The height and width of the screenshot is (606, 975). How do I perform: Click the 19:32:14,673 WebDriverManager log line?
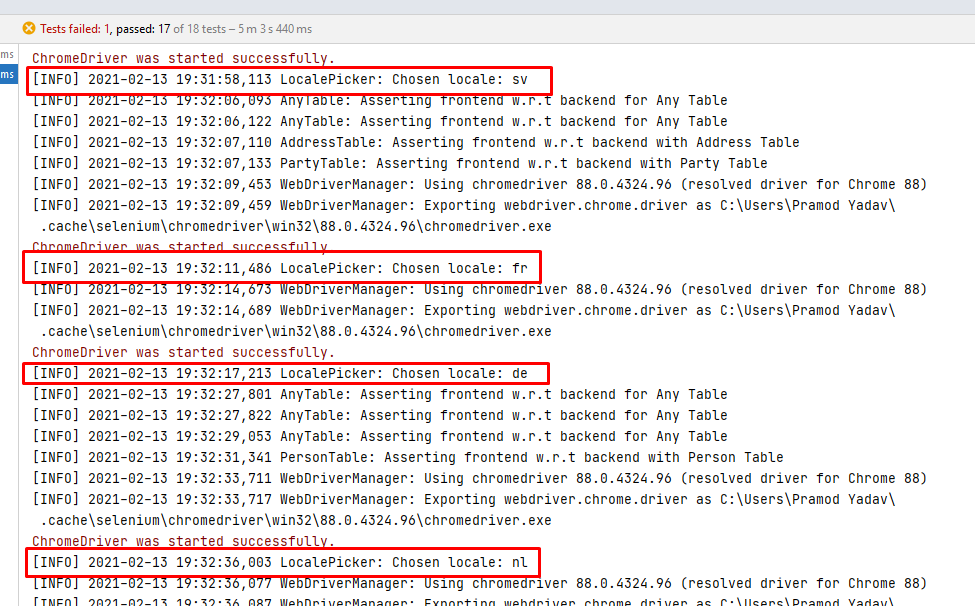coord(479,290)
